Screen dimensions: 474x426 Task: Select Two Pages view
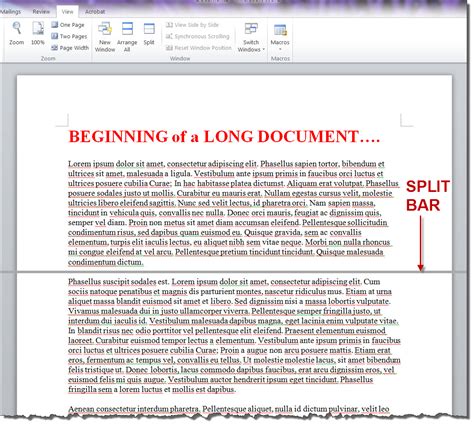click(x=69, y=36)
